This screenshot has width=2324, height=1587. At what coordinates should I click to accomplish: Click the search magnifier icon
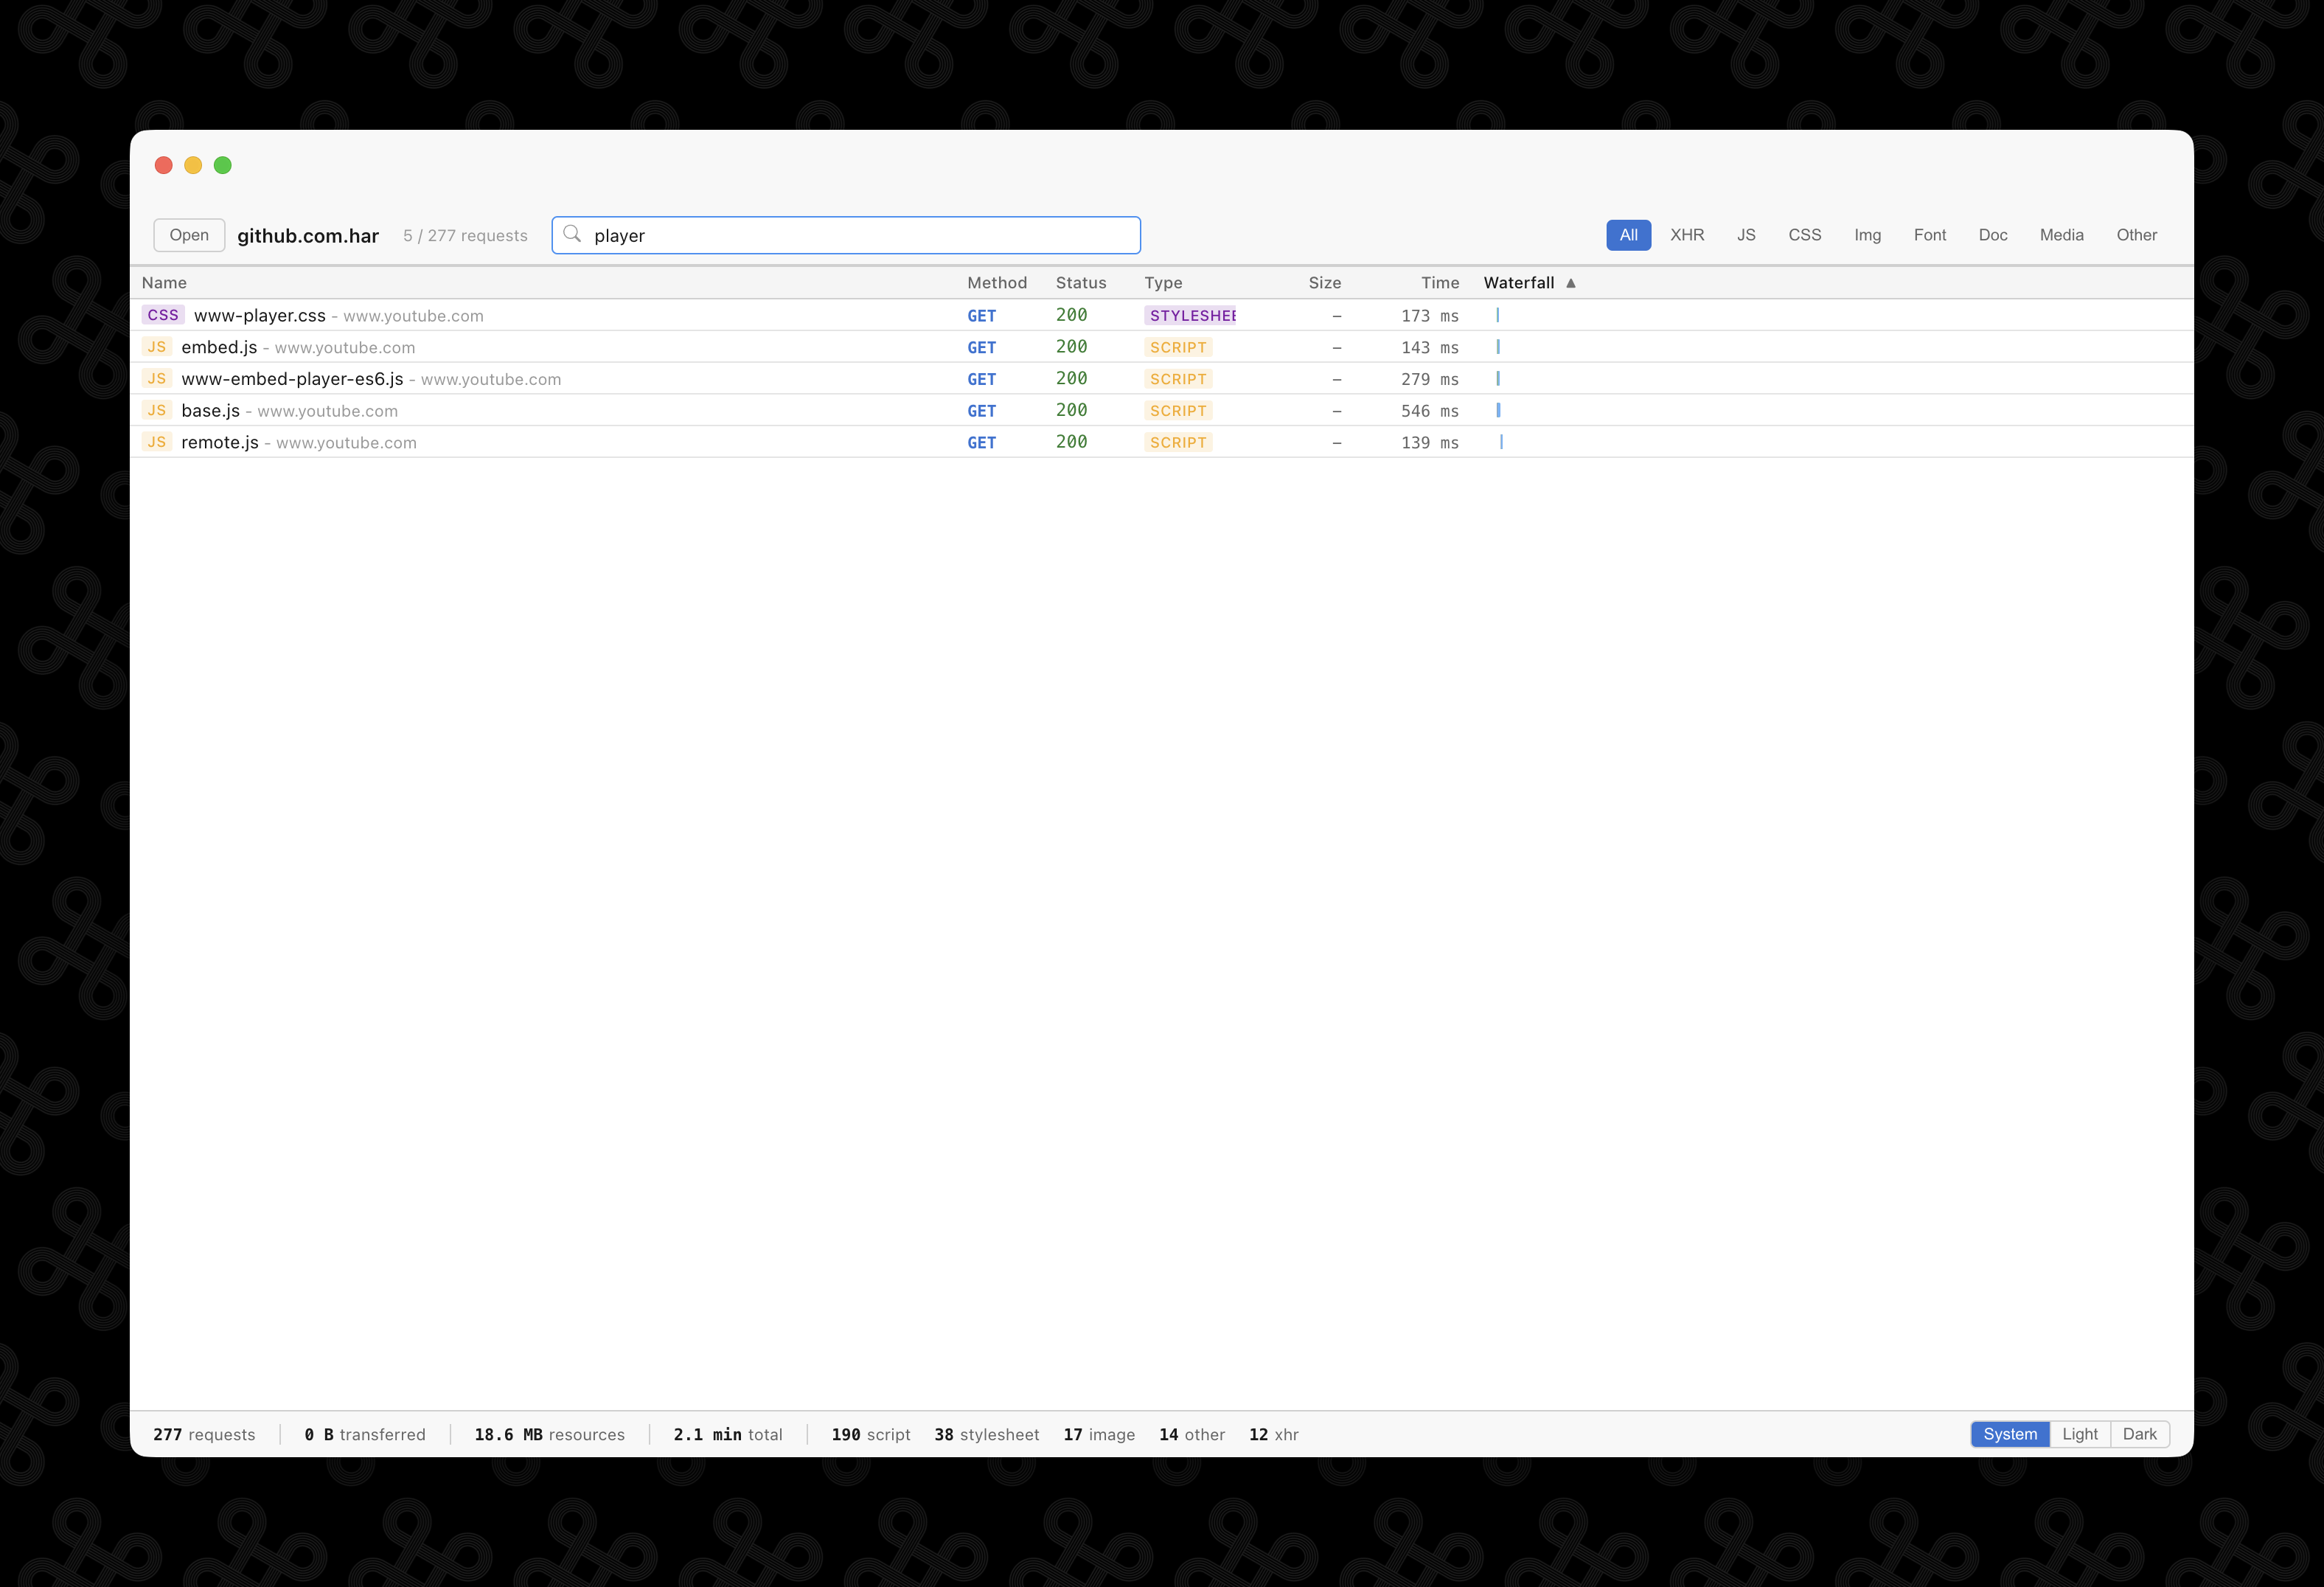[572, 234]
